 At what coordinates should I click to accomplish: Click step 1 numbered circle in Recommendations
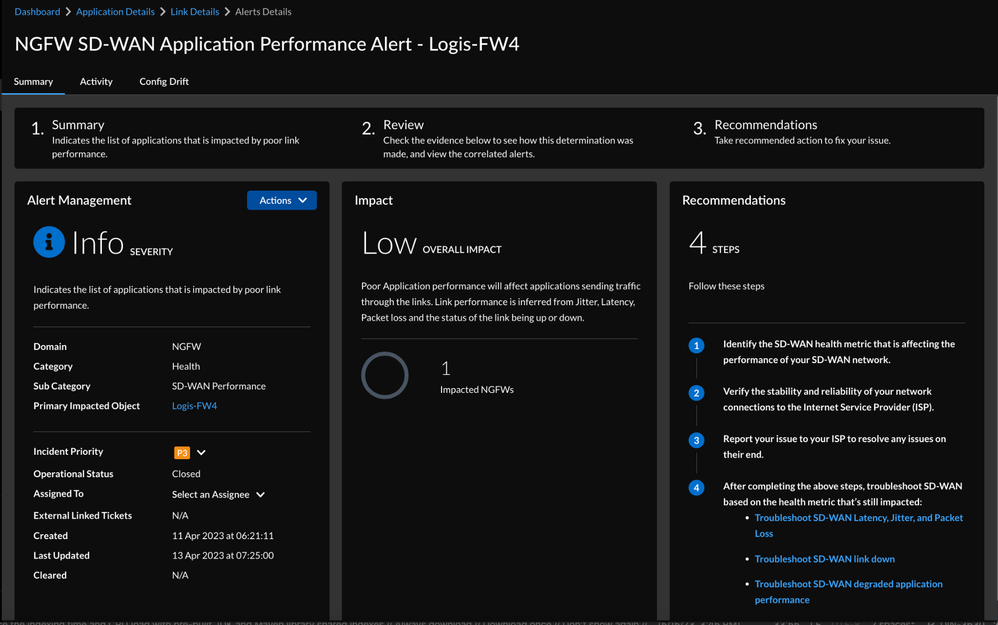click(x=697, y=346)
